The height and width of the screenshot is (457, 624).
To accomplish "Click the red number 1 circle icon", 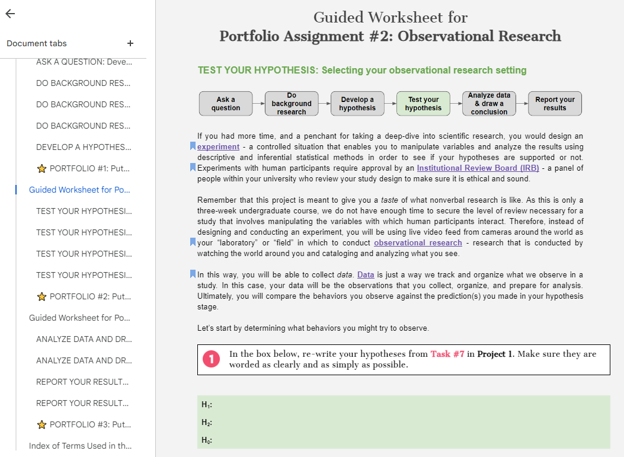I will pyautogui.click(x=211, y=359).
